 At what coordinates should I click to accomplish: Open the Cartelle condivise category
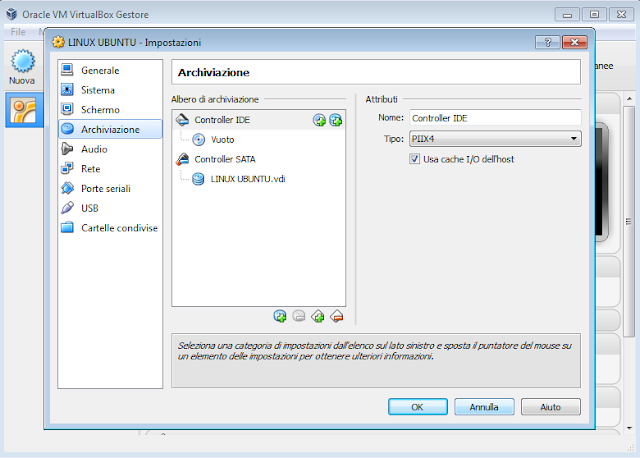(x=110, y=228)
